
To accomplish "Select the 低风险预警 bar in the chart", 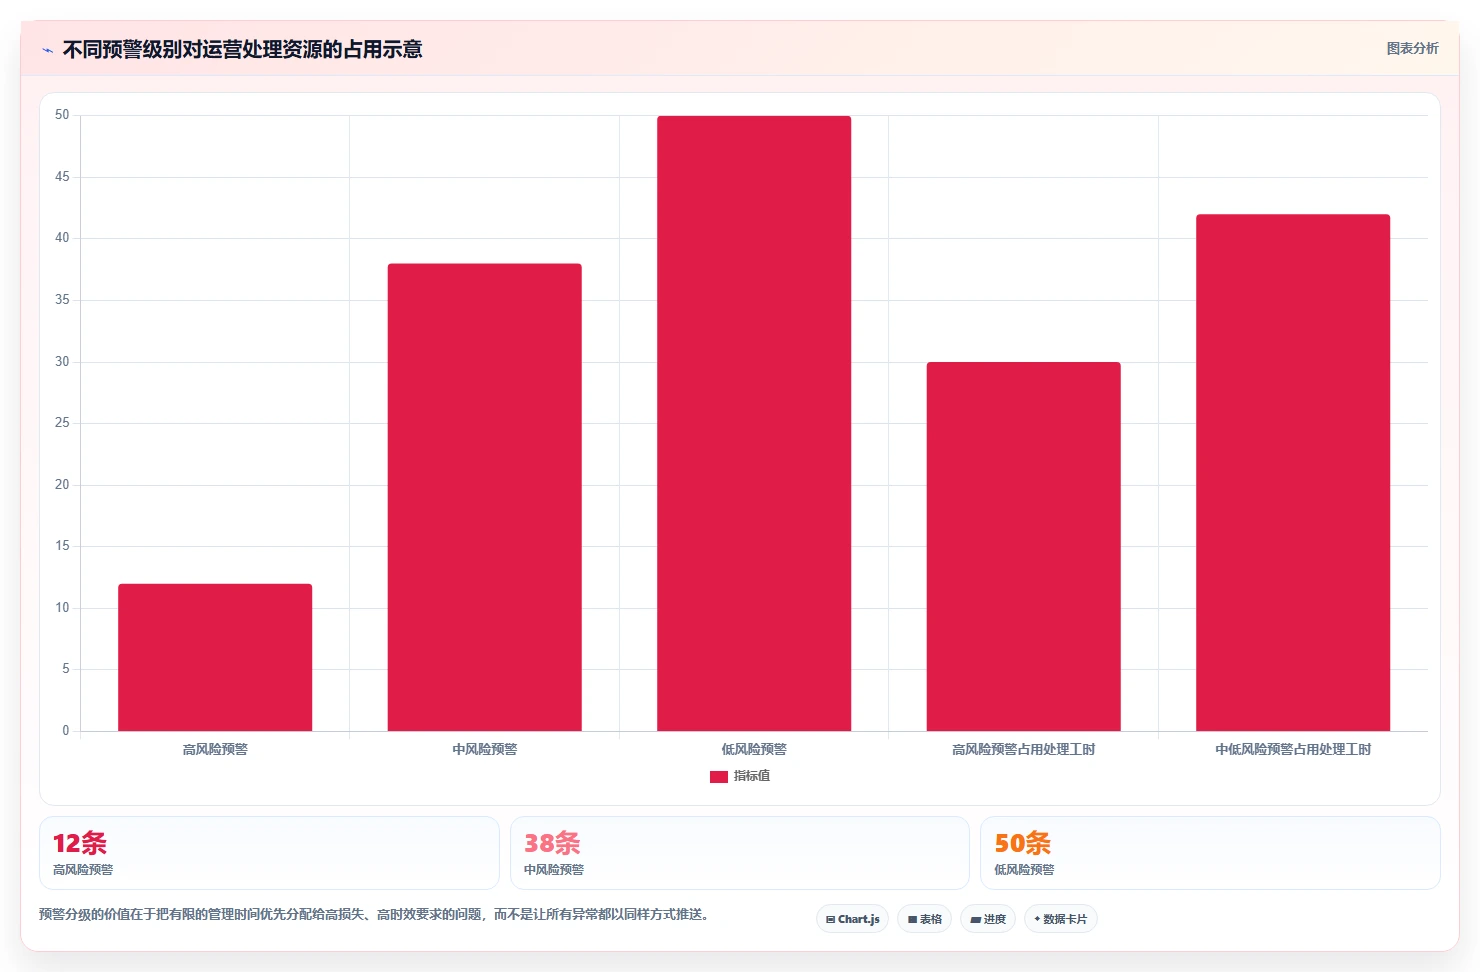I will coord(754,423).
